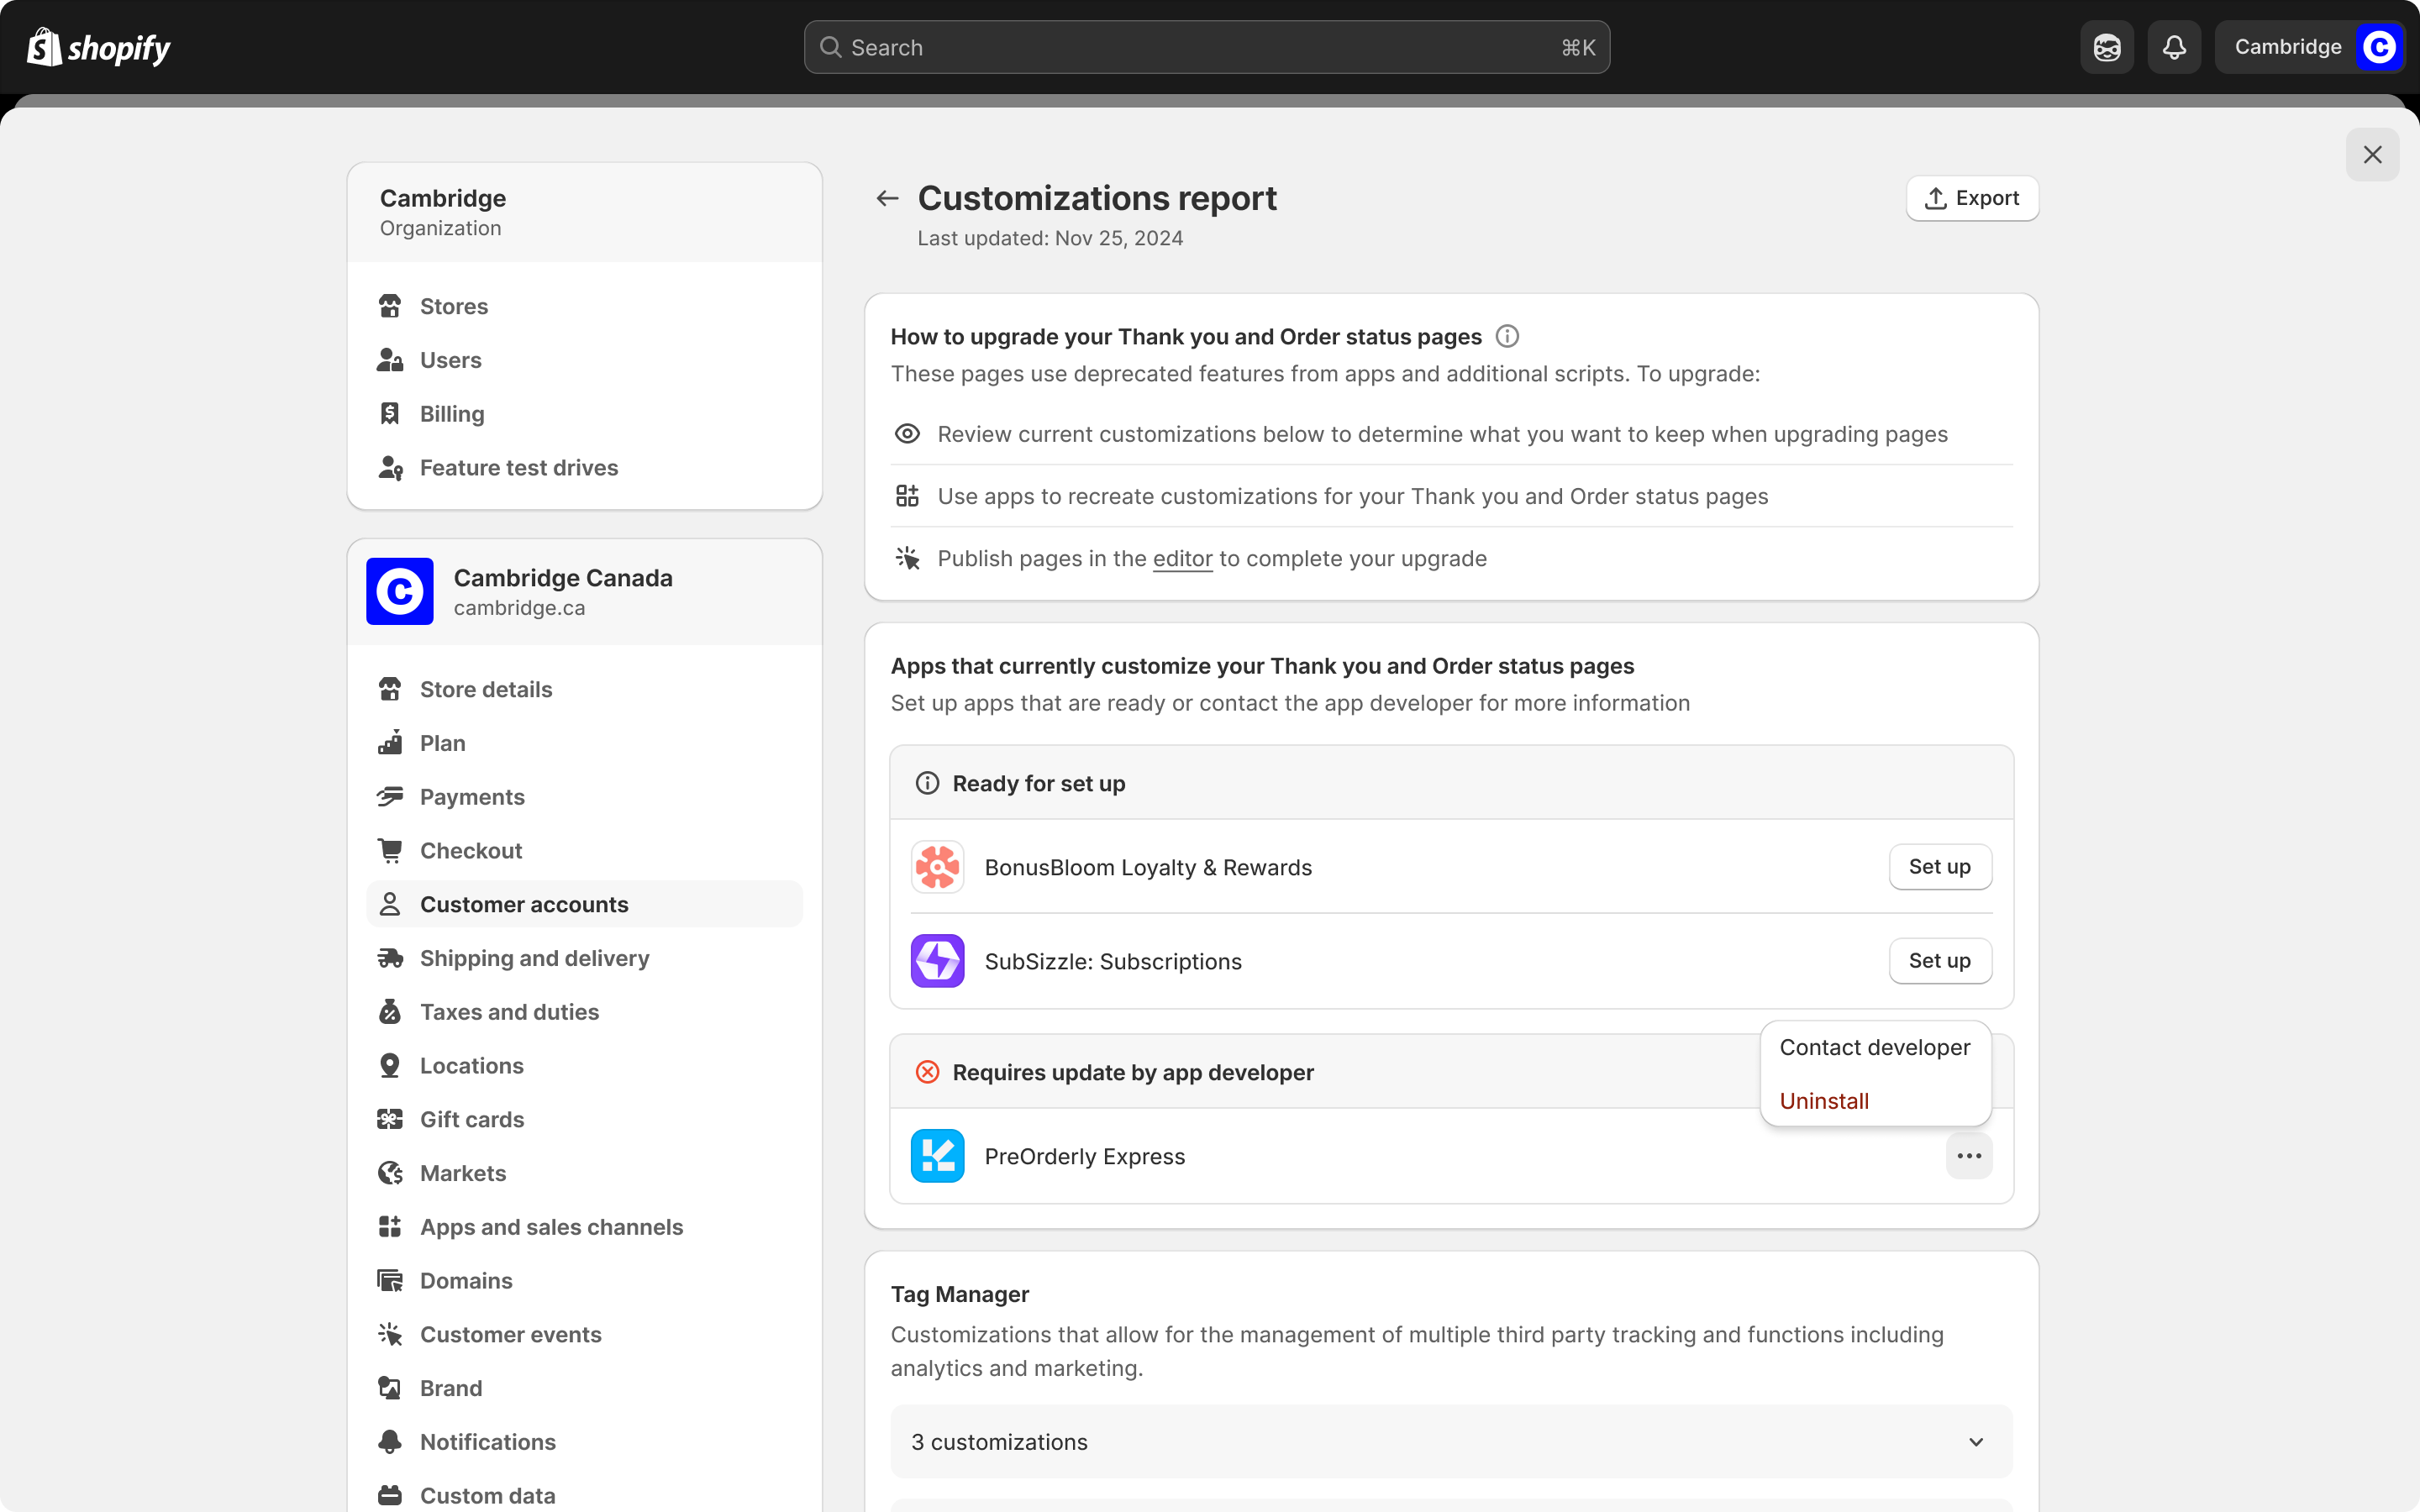Click the Taxes and duties icon

click(x=390, y=1012)
